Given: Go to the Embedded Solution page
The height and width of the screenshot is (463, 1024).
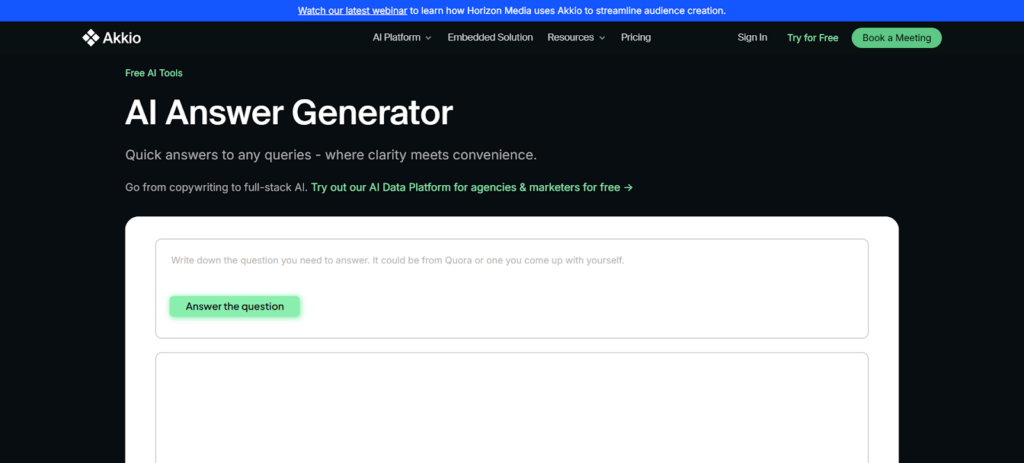Looking at the screenshot, I should (490, 38).
